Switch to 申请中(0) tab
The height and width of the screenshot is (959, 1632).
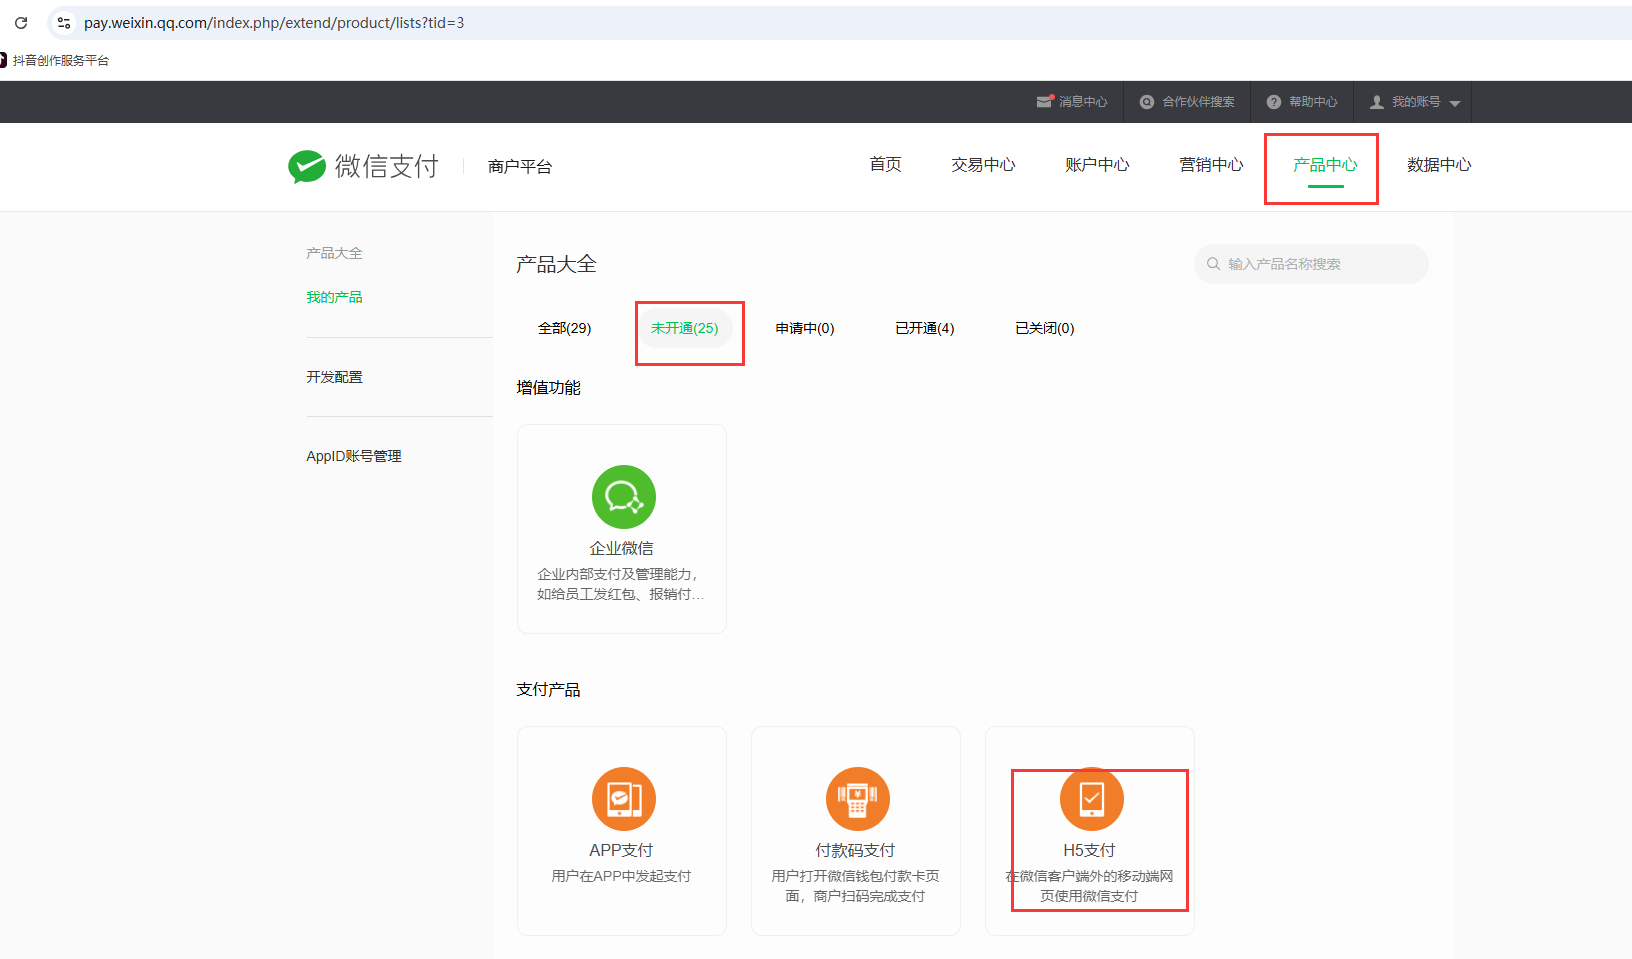point(805,328)
